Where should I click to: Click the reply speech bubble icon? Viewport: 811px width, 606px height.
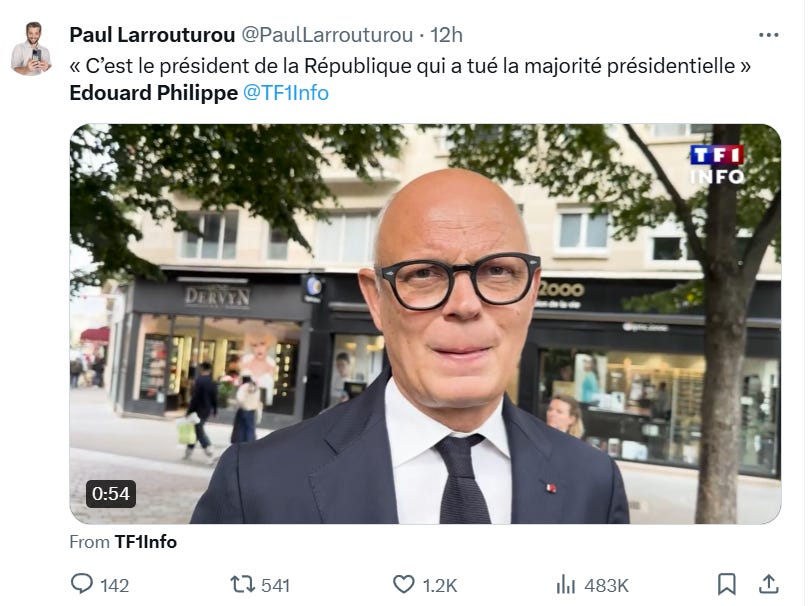82,584
